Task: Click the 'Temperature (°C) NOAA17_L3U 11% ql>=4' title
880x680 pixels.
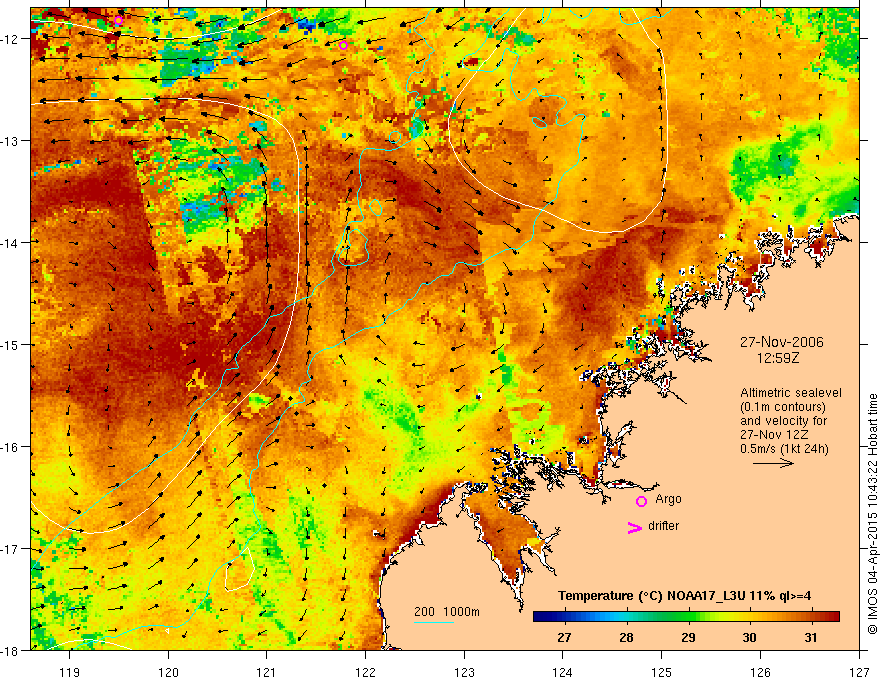Action: point(684,596)
